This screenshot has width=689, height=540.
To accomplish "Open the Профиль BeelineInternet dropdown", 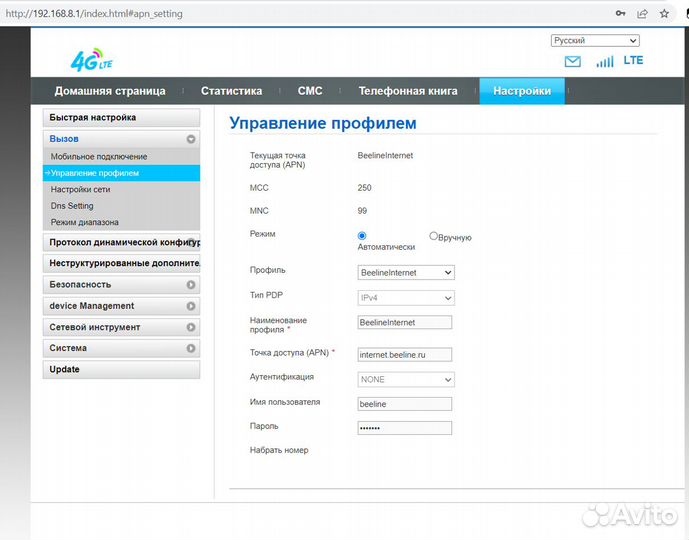I will [406, 272].
